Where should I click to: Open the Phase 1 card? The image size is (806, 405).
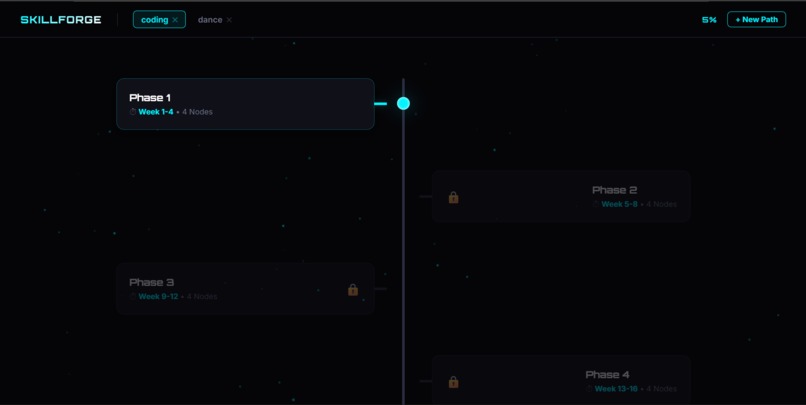[x=245, y=104]
